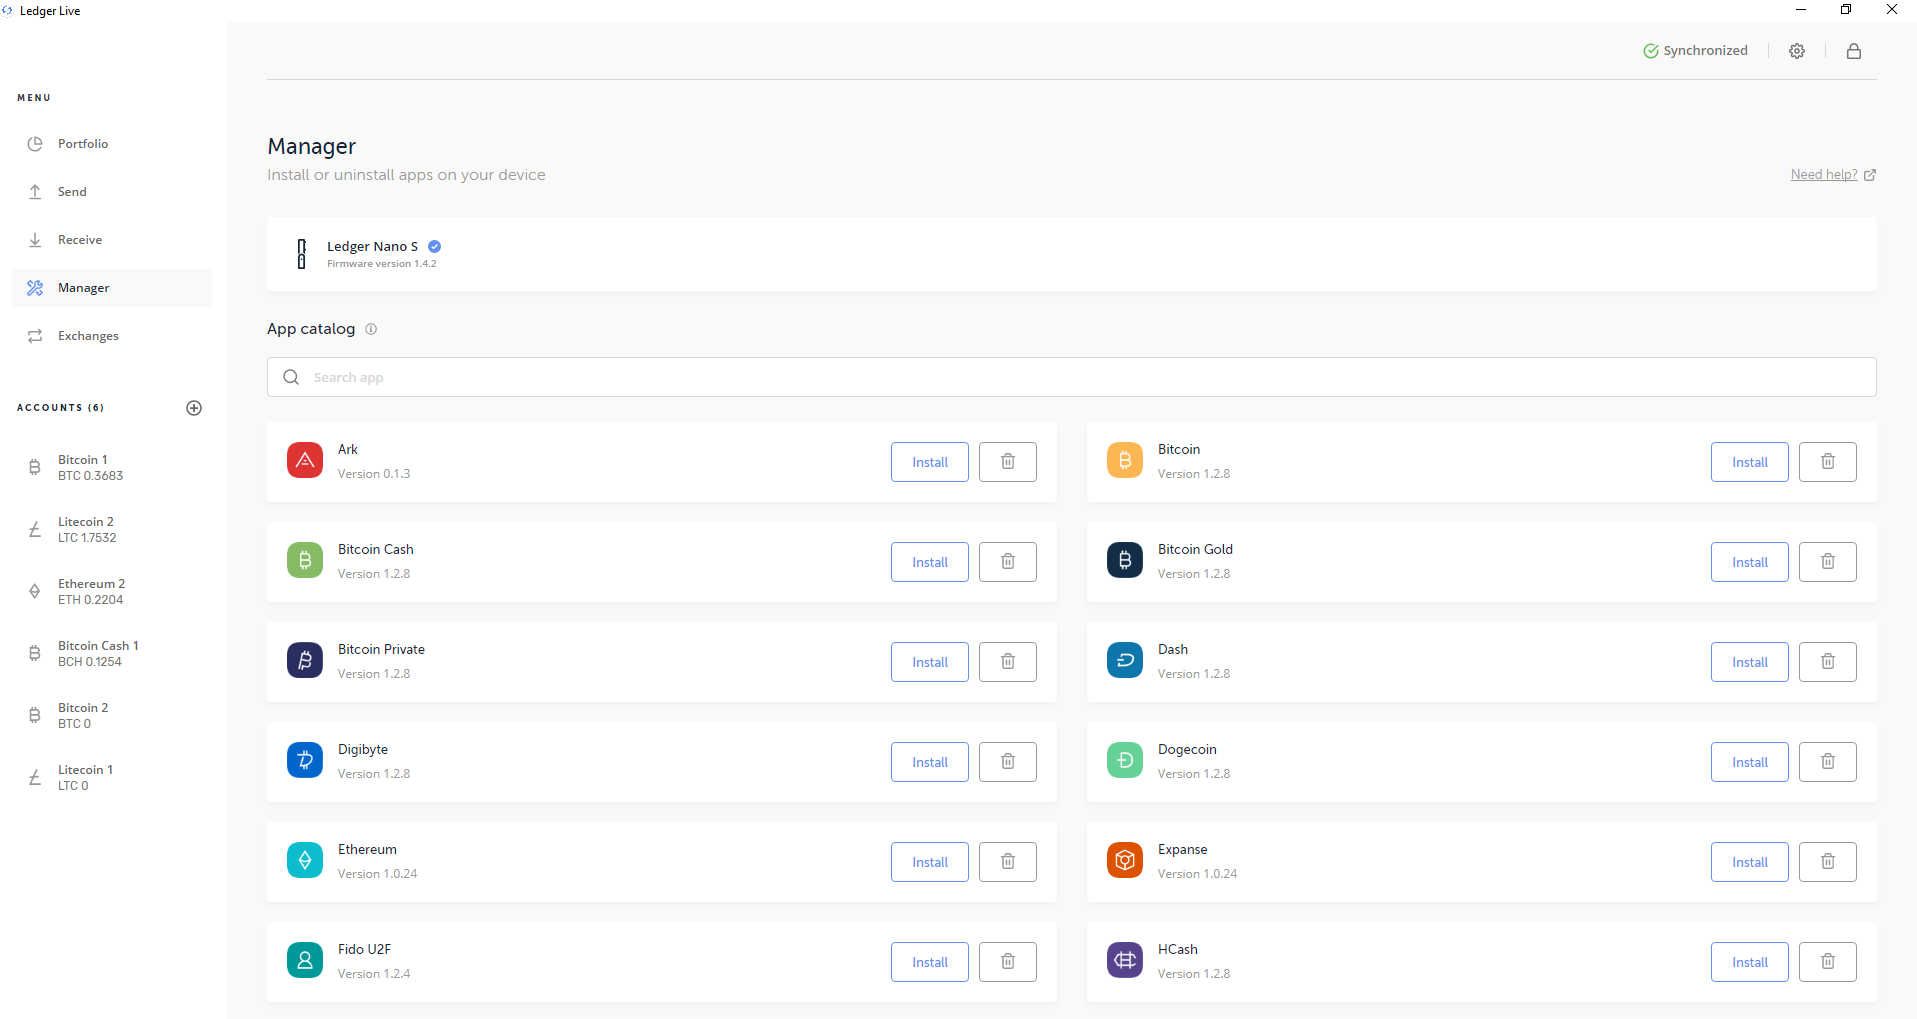Click the Bitcoin Private app icon

point(305,660)
